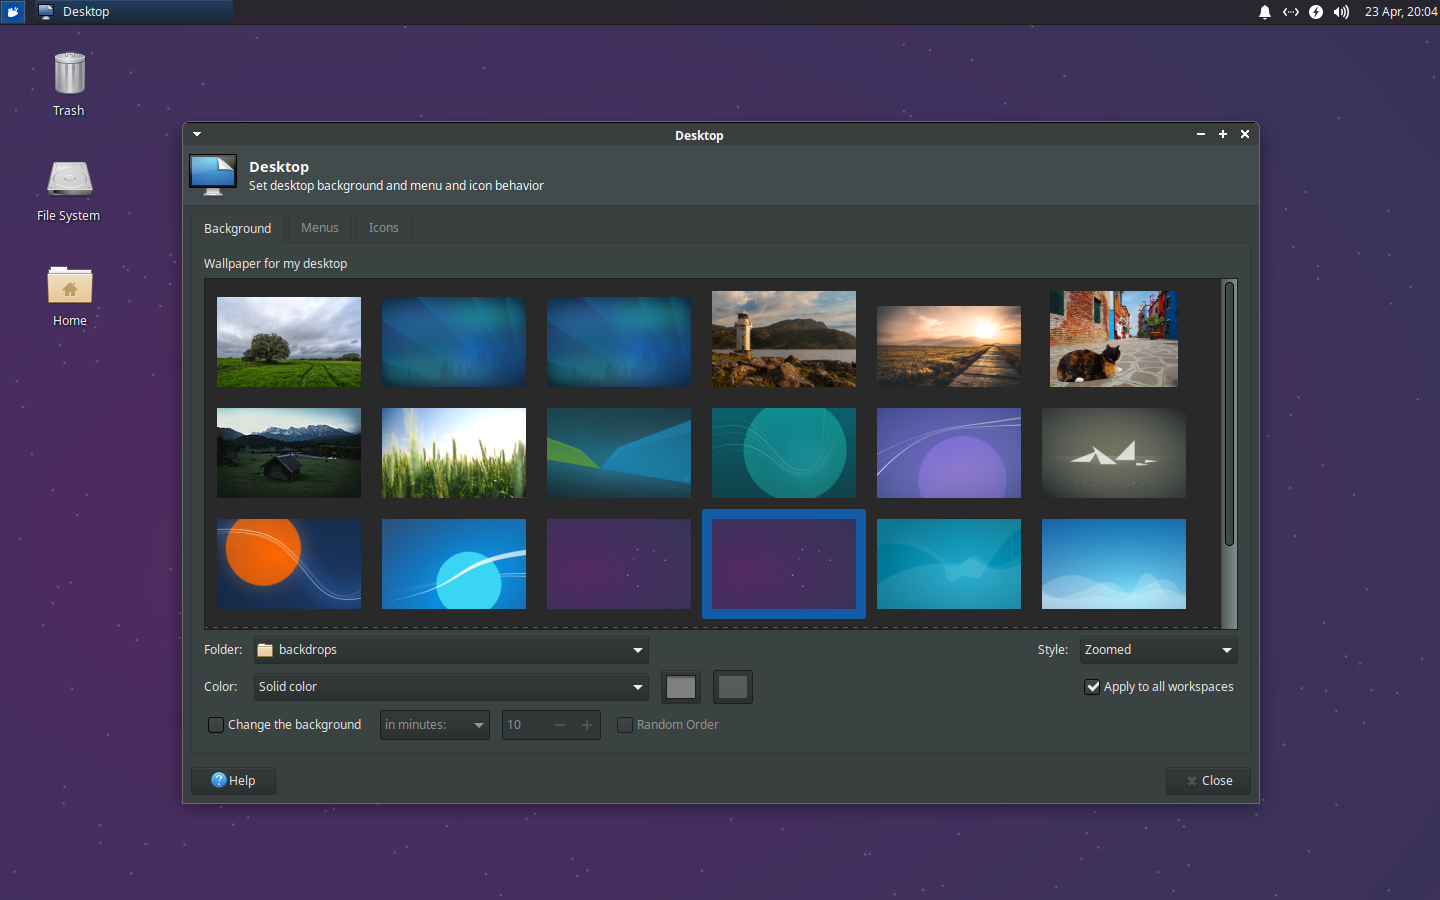This screenshot has height=900, width=1440.
Task: Enable Change the background
Action: tap(216, 724)
